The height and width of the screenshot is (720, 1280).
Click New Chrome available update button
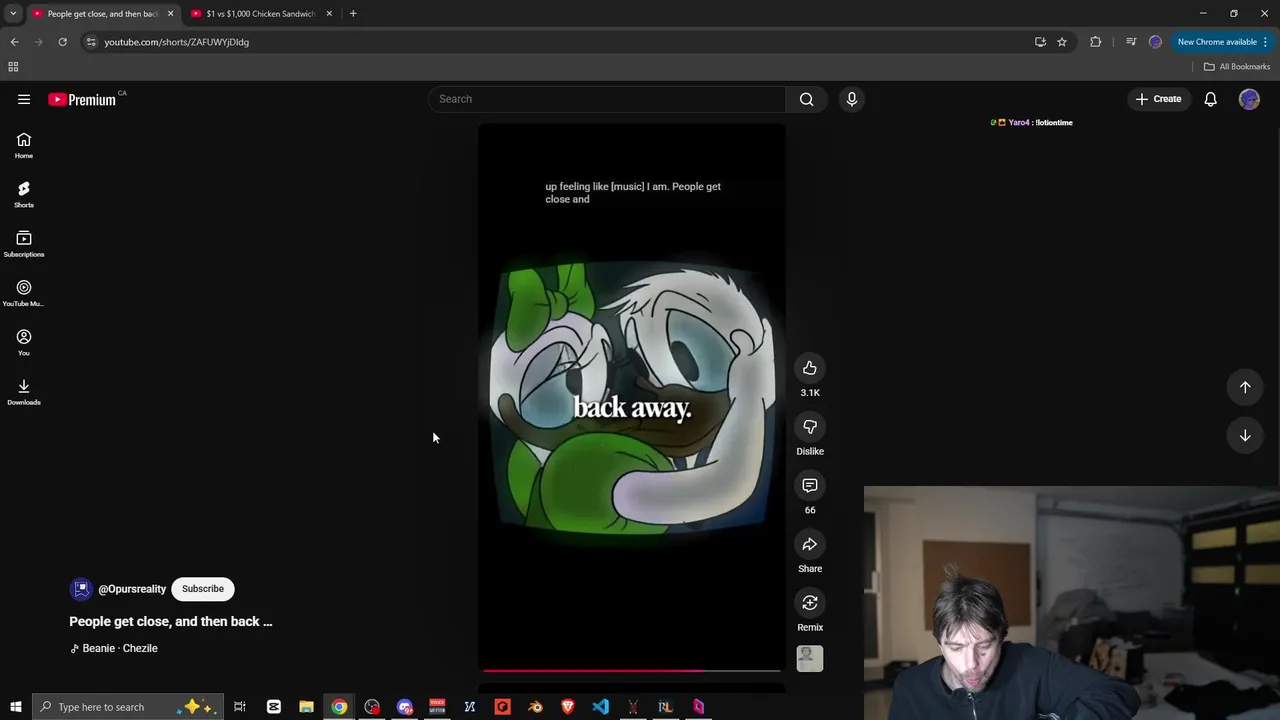(x=1222, y=42)
